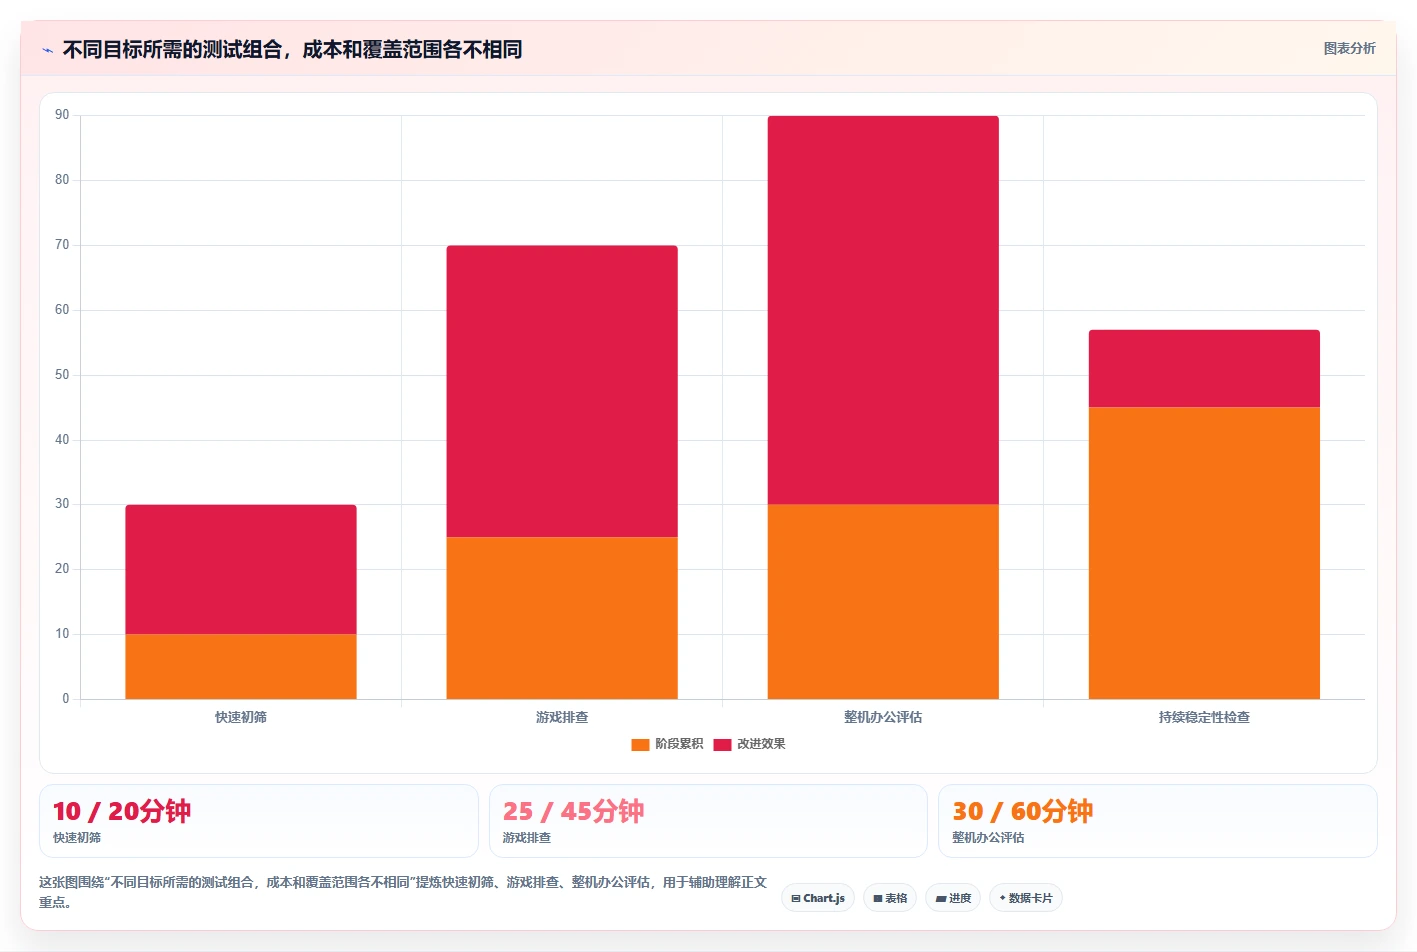The height and width of the screenshot is (952, 1417).
Task: Click the red 快速初筛 bar segment
Action: coord(241,569)
